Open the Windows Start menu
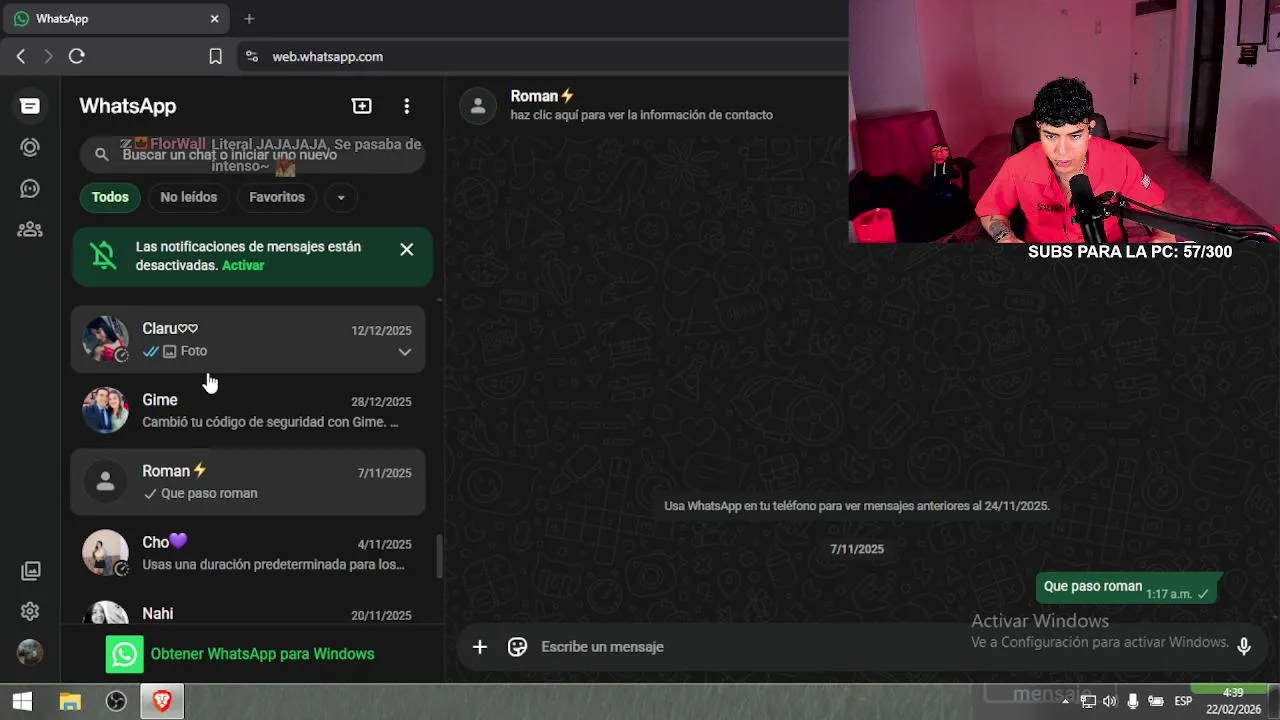The image size is (1280, 720). coord(22,702)
